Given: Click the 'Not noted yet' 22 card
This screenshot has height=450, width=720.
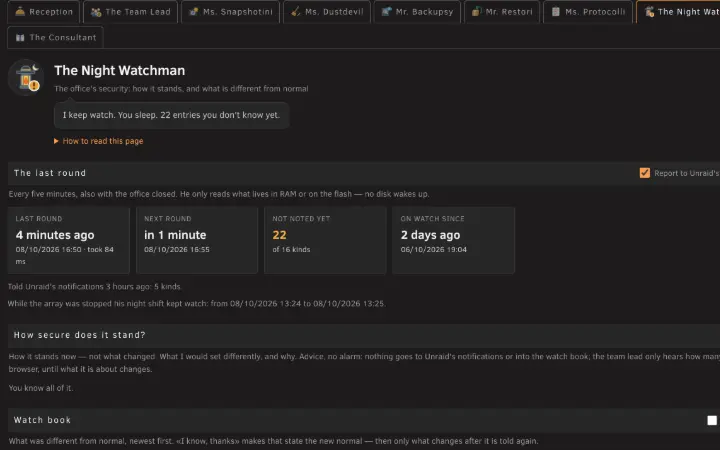Looking at the screenshot, I should [x=326, y=240].
